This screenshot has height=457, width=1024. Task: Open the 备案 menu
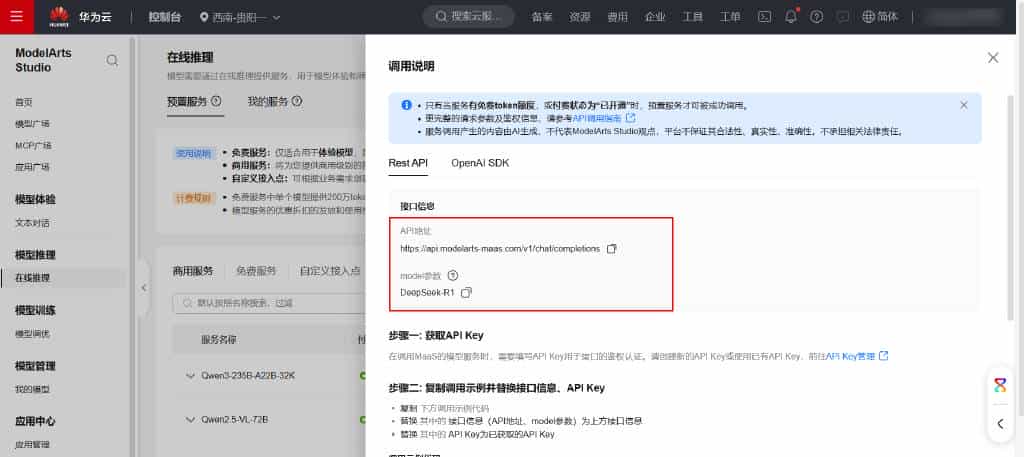[x=541, y=18]
